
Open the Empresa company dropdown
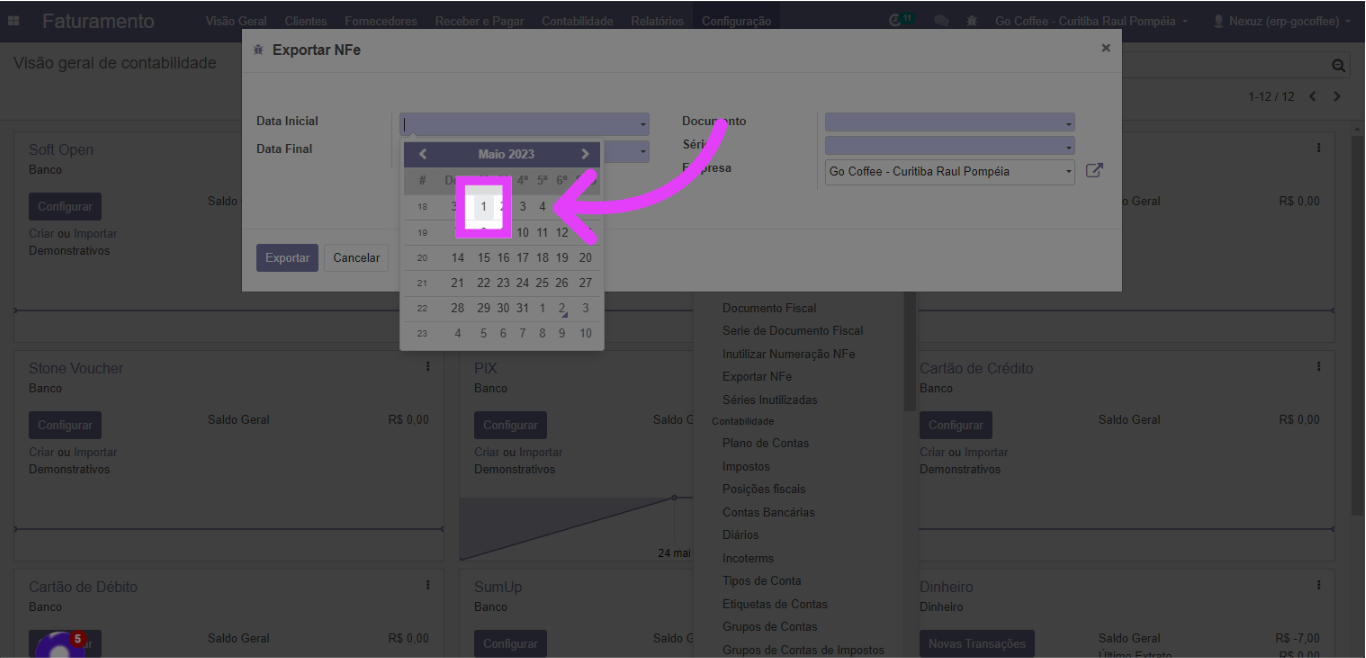949,171
